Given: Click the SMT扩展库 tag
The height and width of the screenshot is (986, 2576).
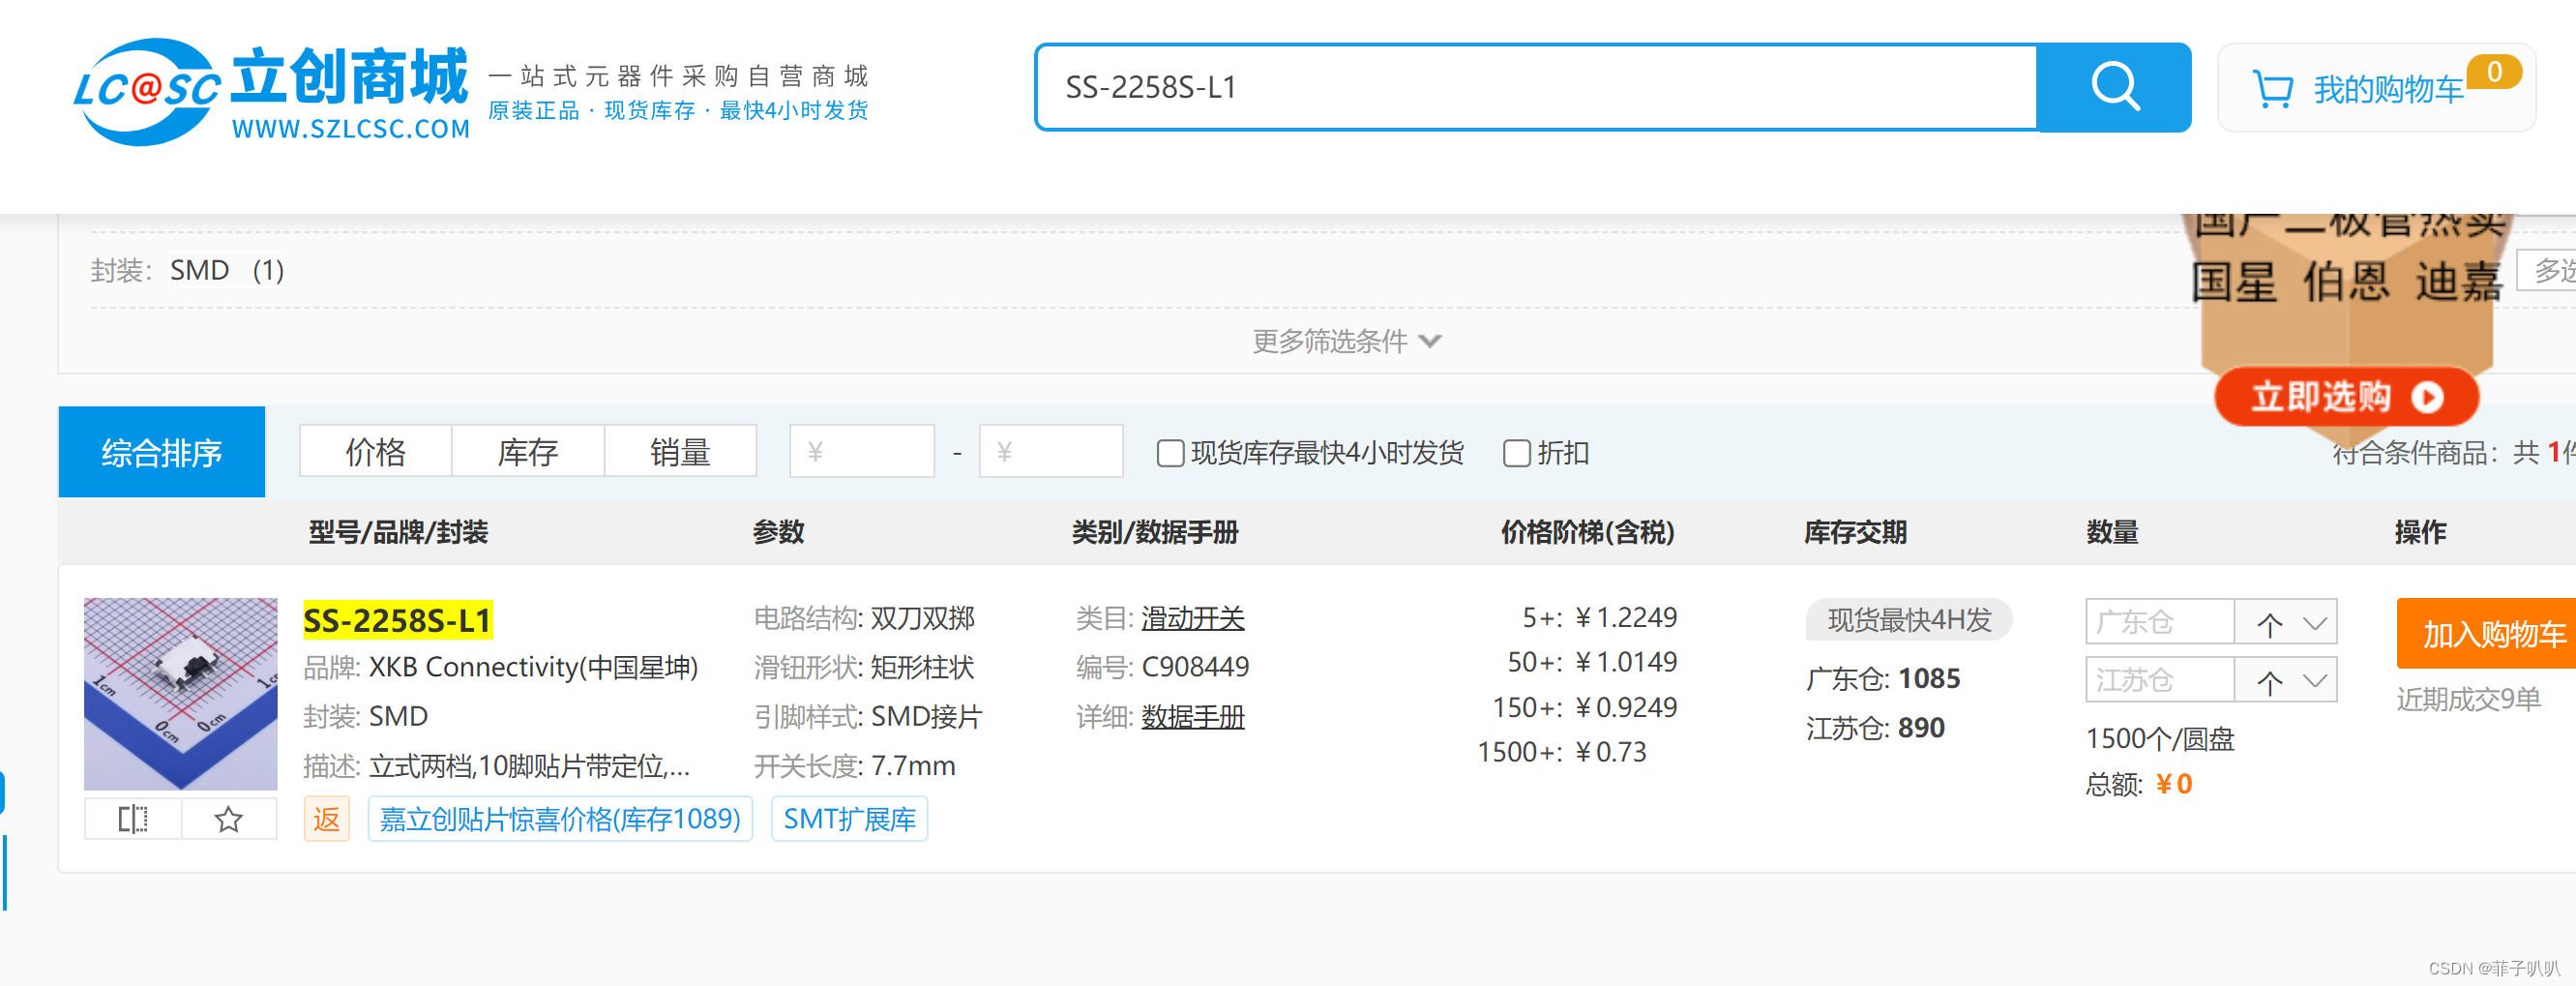Looking at the screenshot, I should 850,819.
